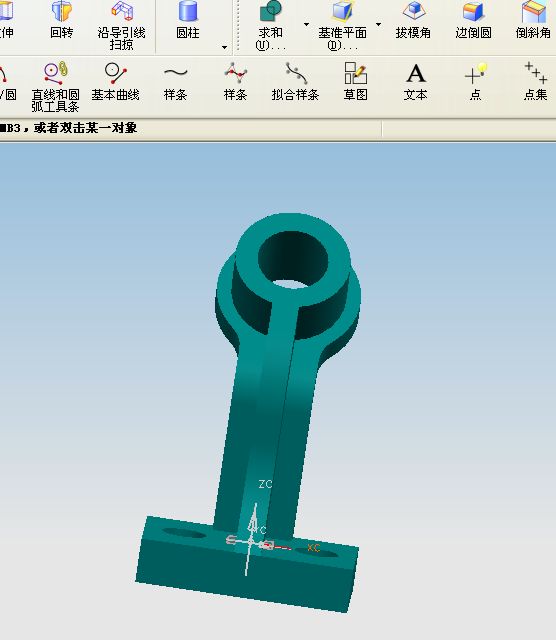Expand dropdown arrow next to 基准平面
Viewport: 556px width, 640px height.
(378, 25)
